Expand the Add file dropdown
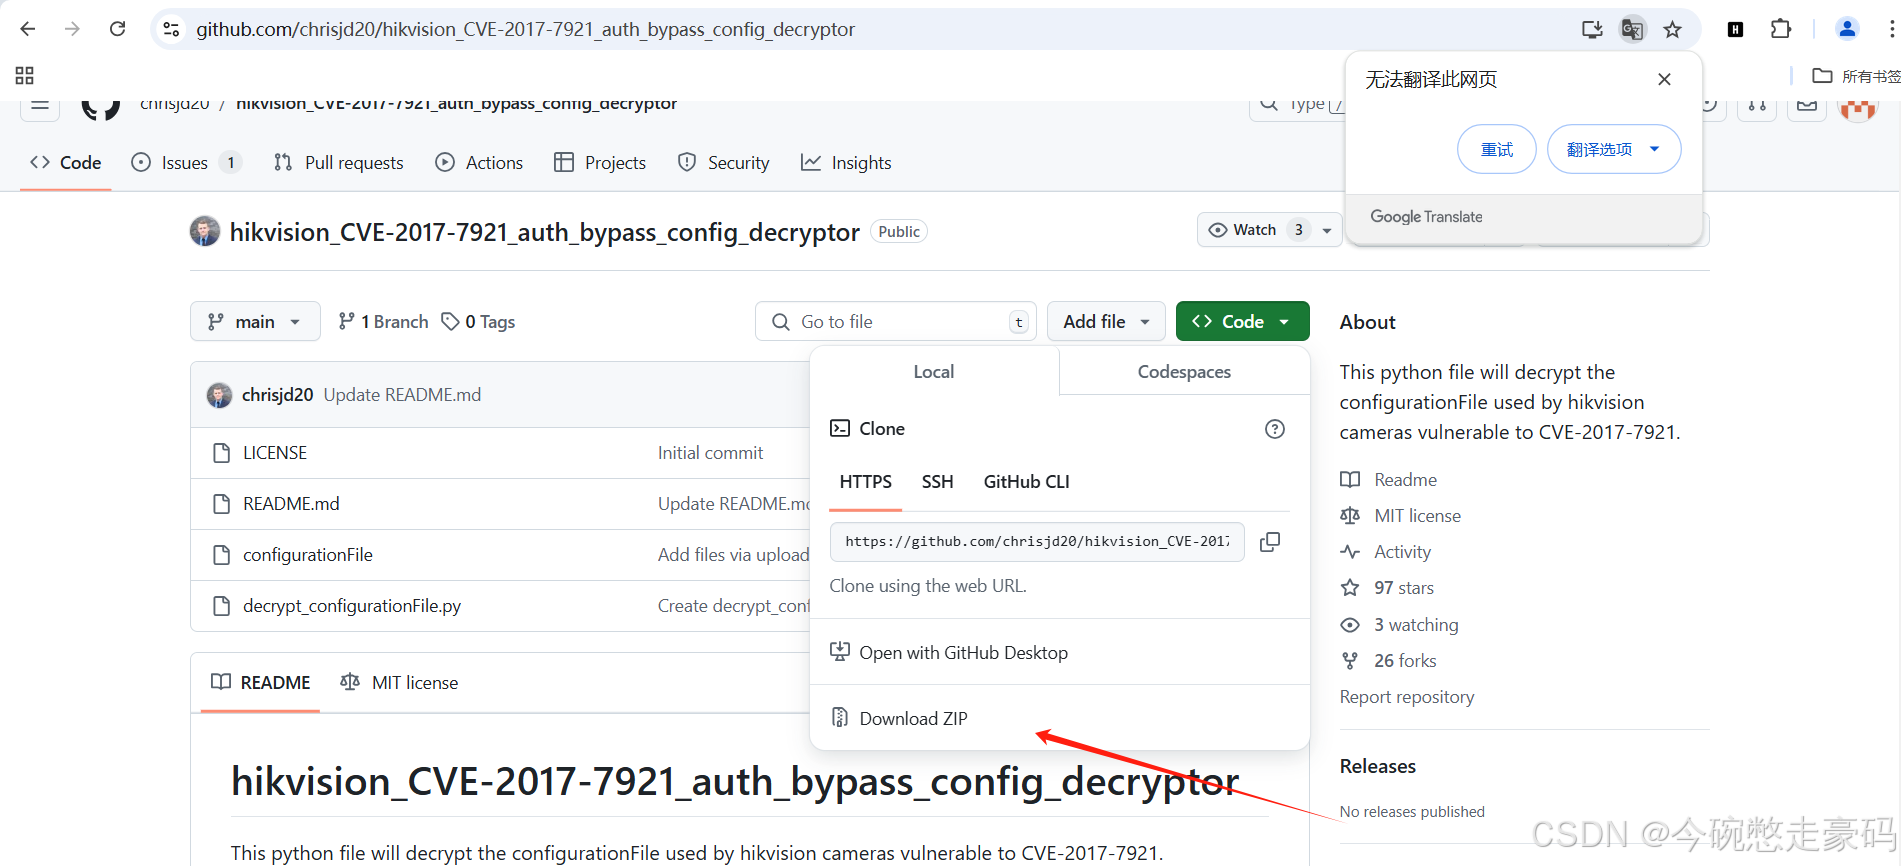 tap(1106, 321)
